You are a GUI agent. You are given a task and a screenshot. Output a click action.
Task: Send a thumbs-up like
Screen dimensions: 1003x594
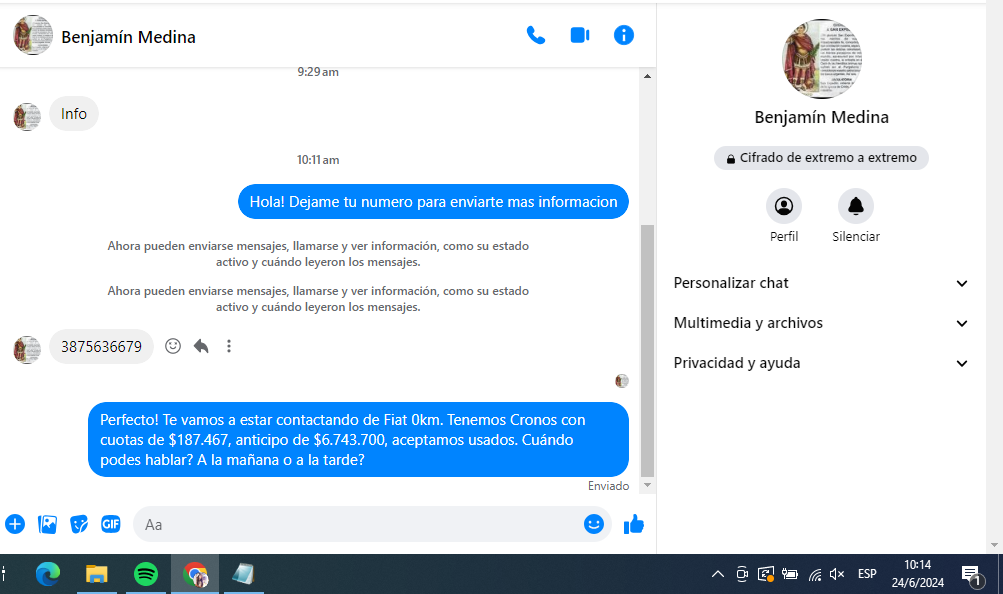point(634,524)
